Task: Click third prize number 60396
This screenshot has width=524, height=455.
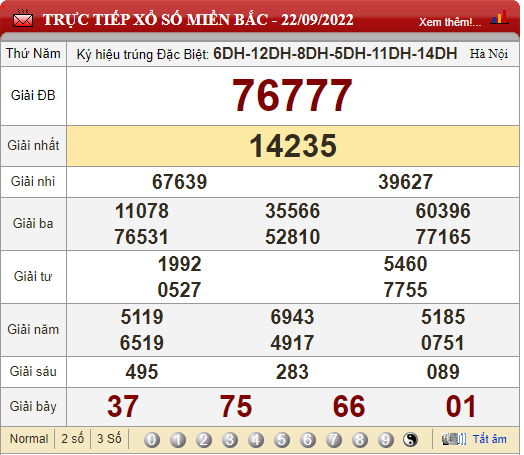Action: 443,211
